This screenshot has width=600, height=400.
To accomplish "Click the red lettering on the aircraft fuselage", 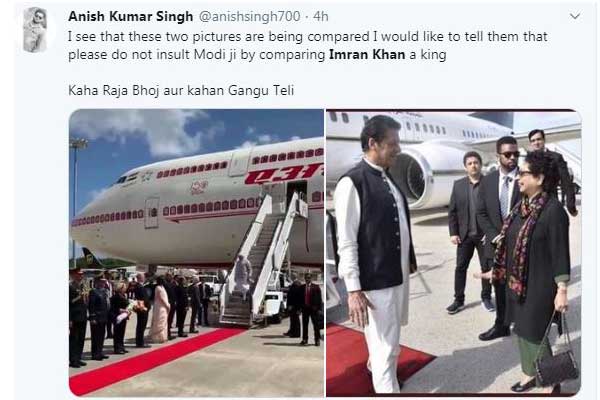I will pyautogui.click(x=283, y=174).
